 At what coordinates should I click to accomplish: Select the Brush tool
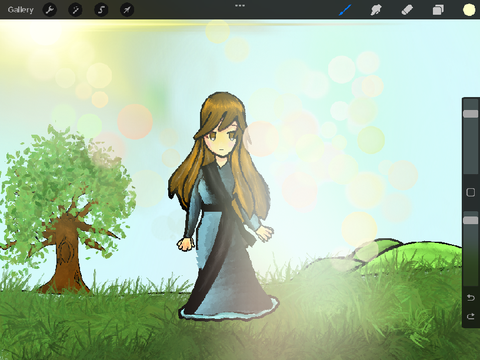click(345, 10)
